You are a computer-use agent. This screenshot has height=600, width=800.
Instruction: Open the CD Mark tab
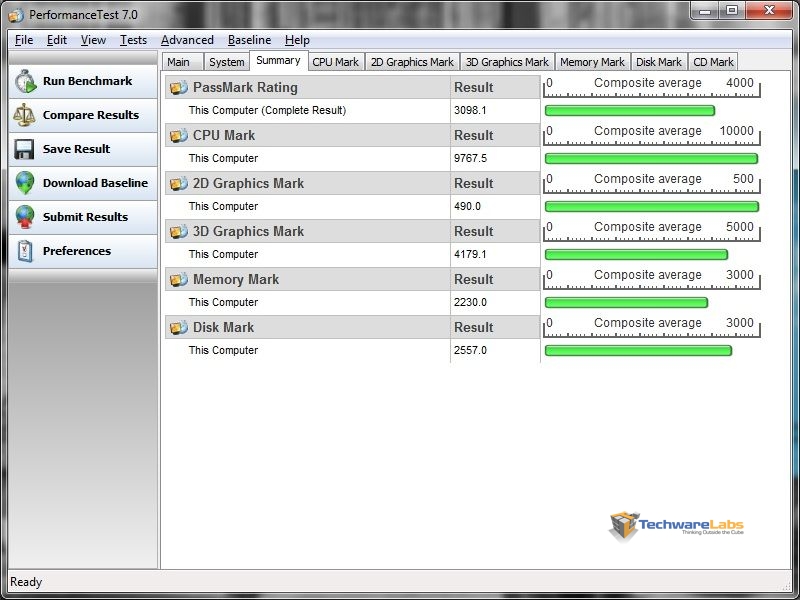point(713,62)
